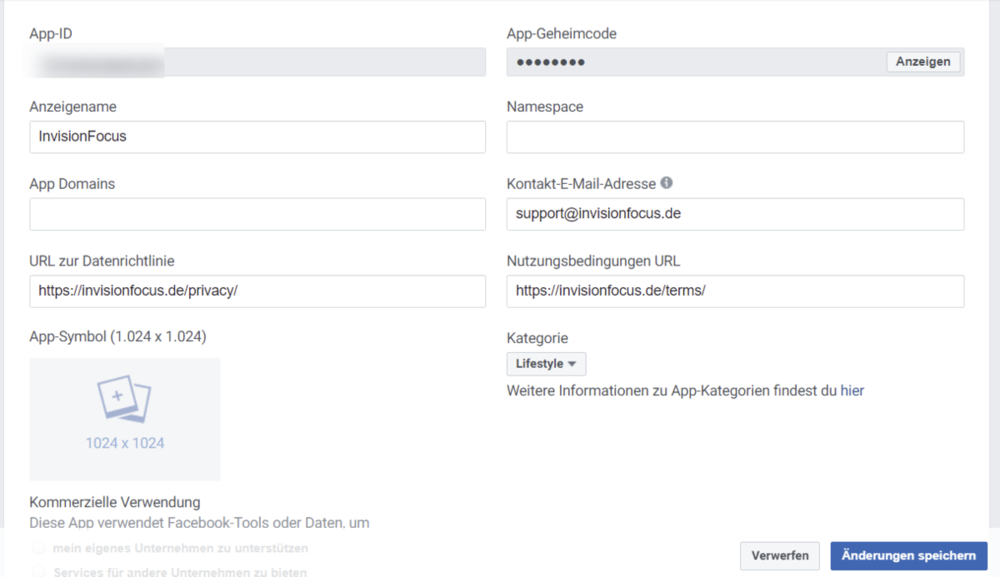Open the Lifestyle dropdown arrow under Kategorie
1000x577 pixels.
click(x=570, y=363)
